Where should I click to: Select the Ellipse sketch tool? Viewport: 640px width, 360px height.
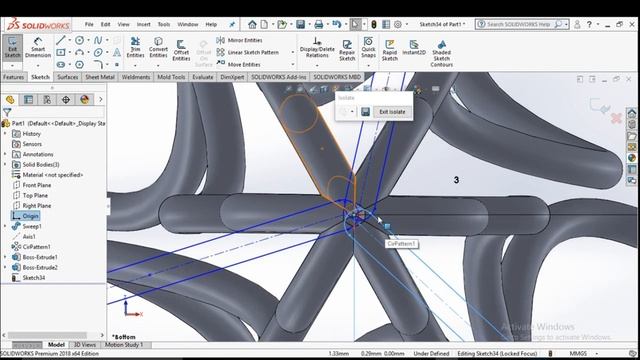coord(98,52)
